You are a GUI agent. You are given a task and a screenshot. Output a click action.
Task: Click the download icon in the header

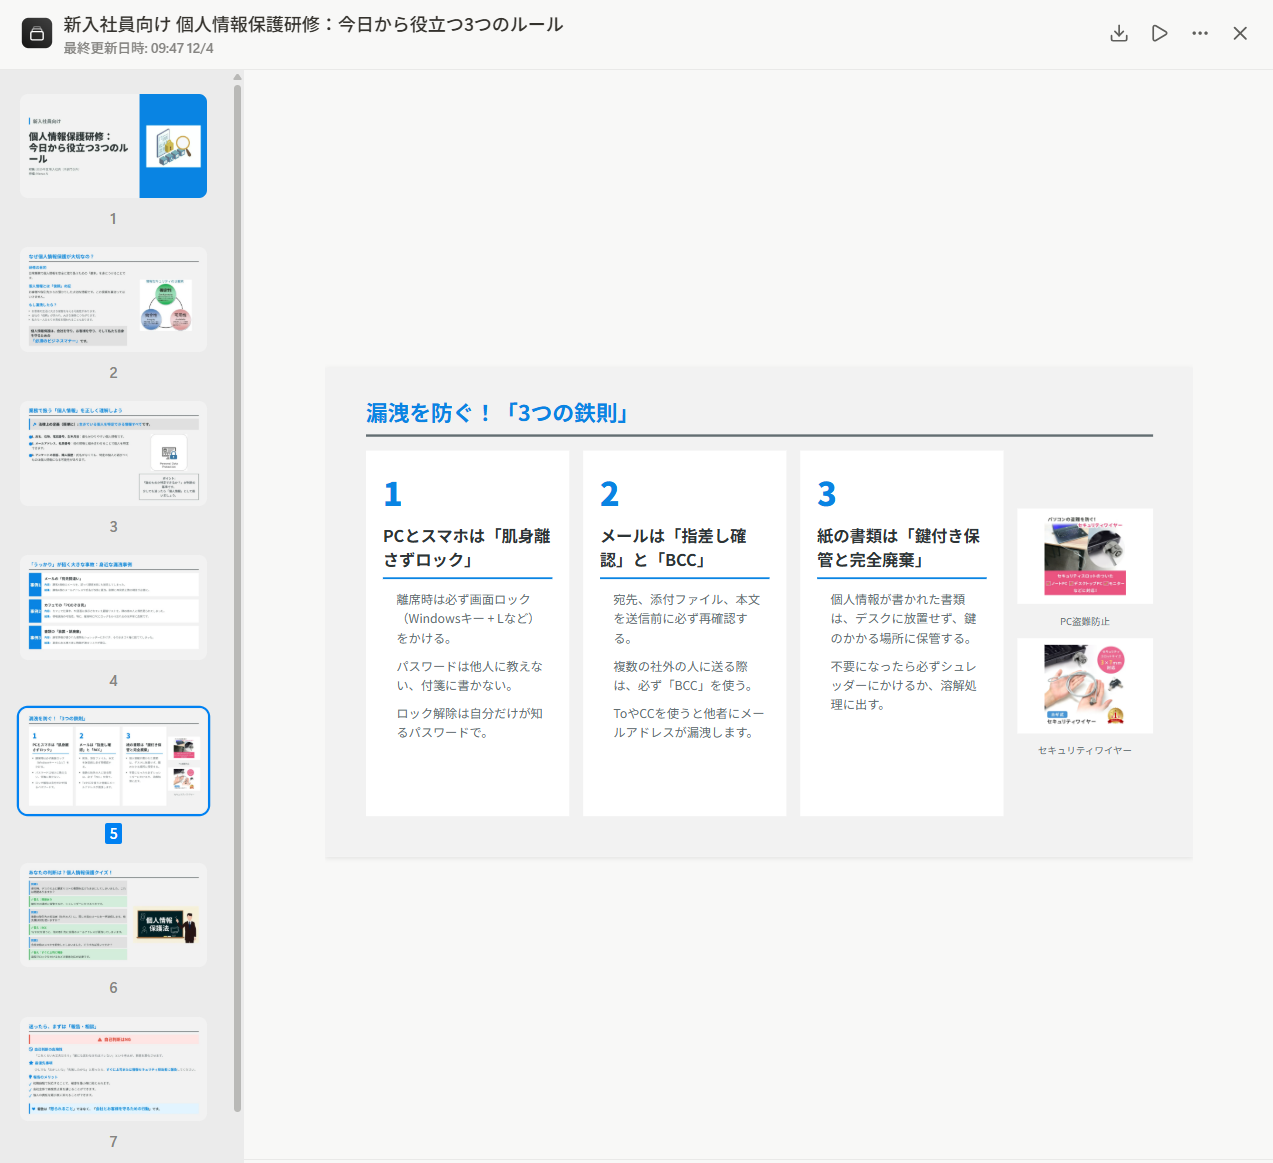[x=1119, y=33]
